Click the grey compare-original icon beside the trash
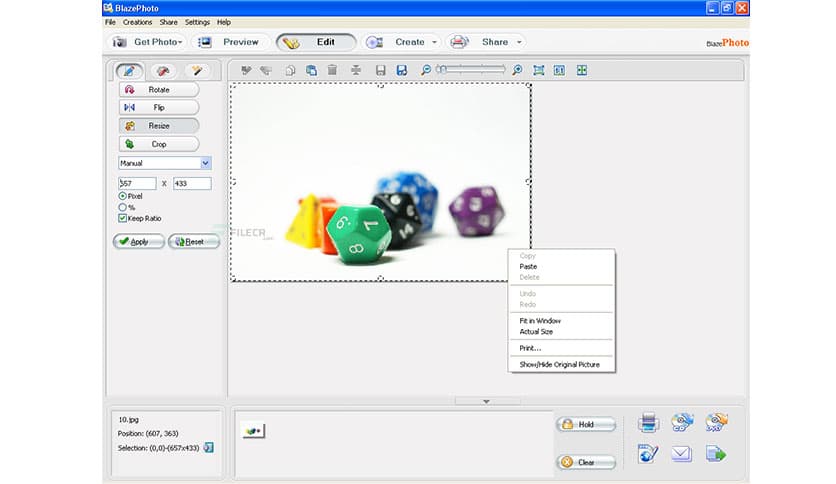Viewport: 836px width, 484px height. [x=356, y=70]
